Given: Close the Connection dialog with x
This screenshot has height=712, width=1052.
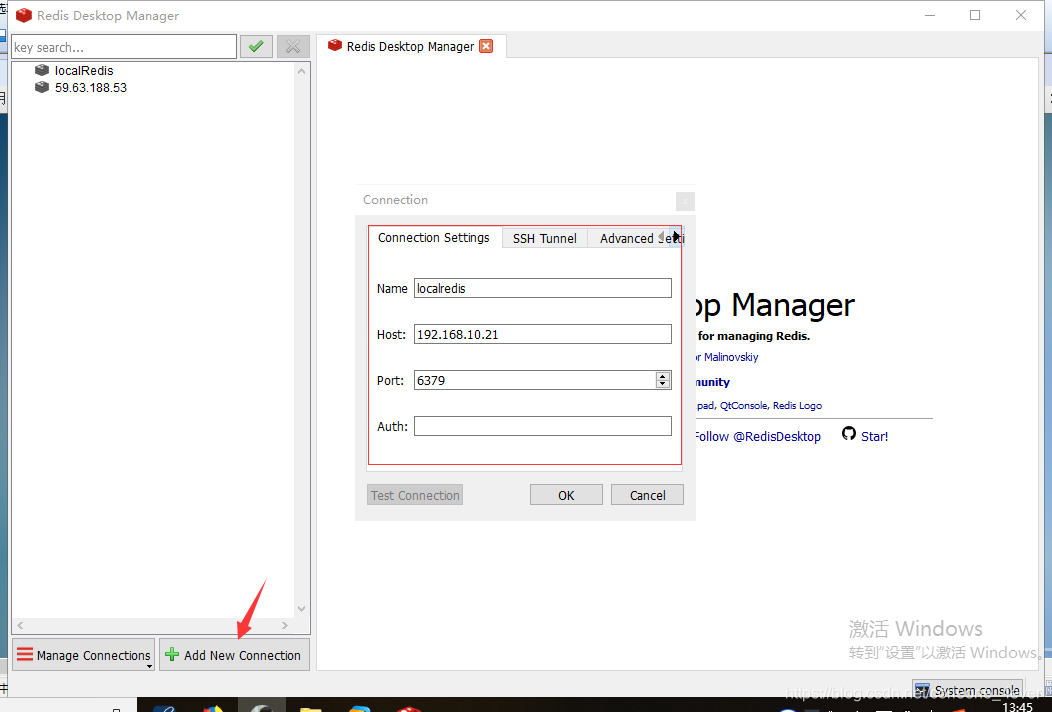Looking at the screenshot, I should [x=685, y=201].
